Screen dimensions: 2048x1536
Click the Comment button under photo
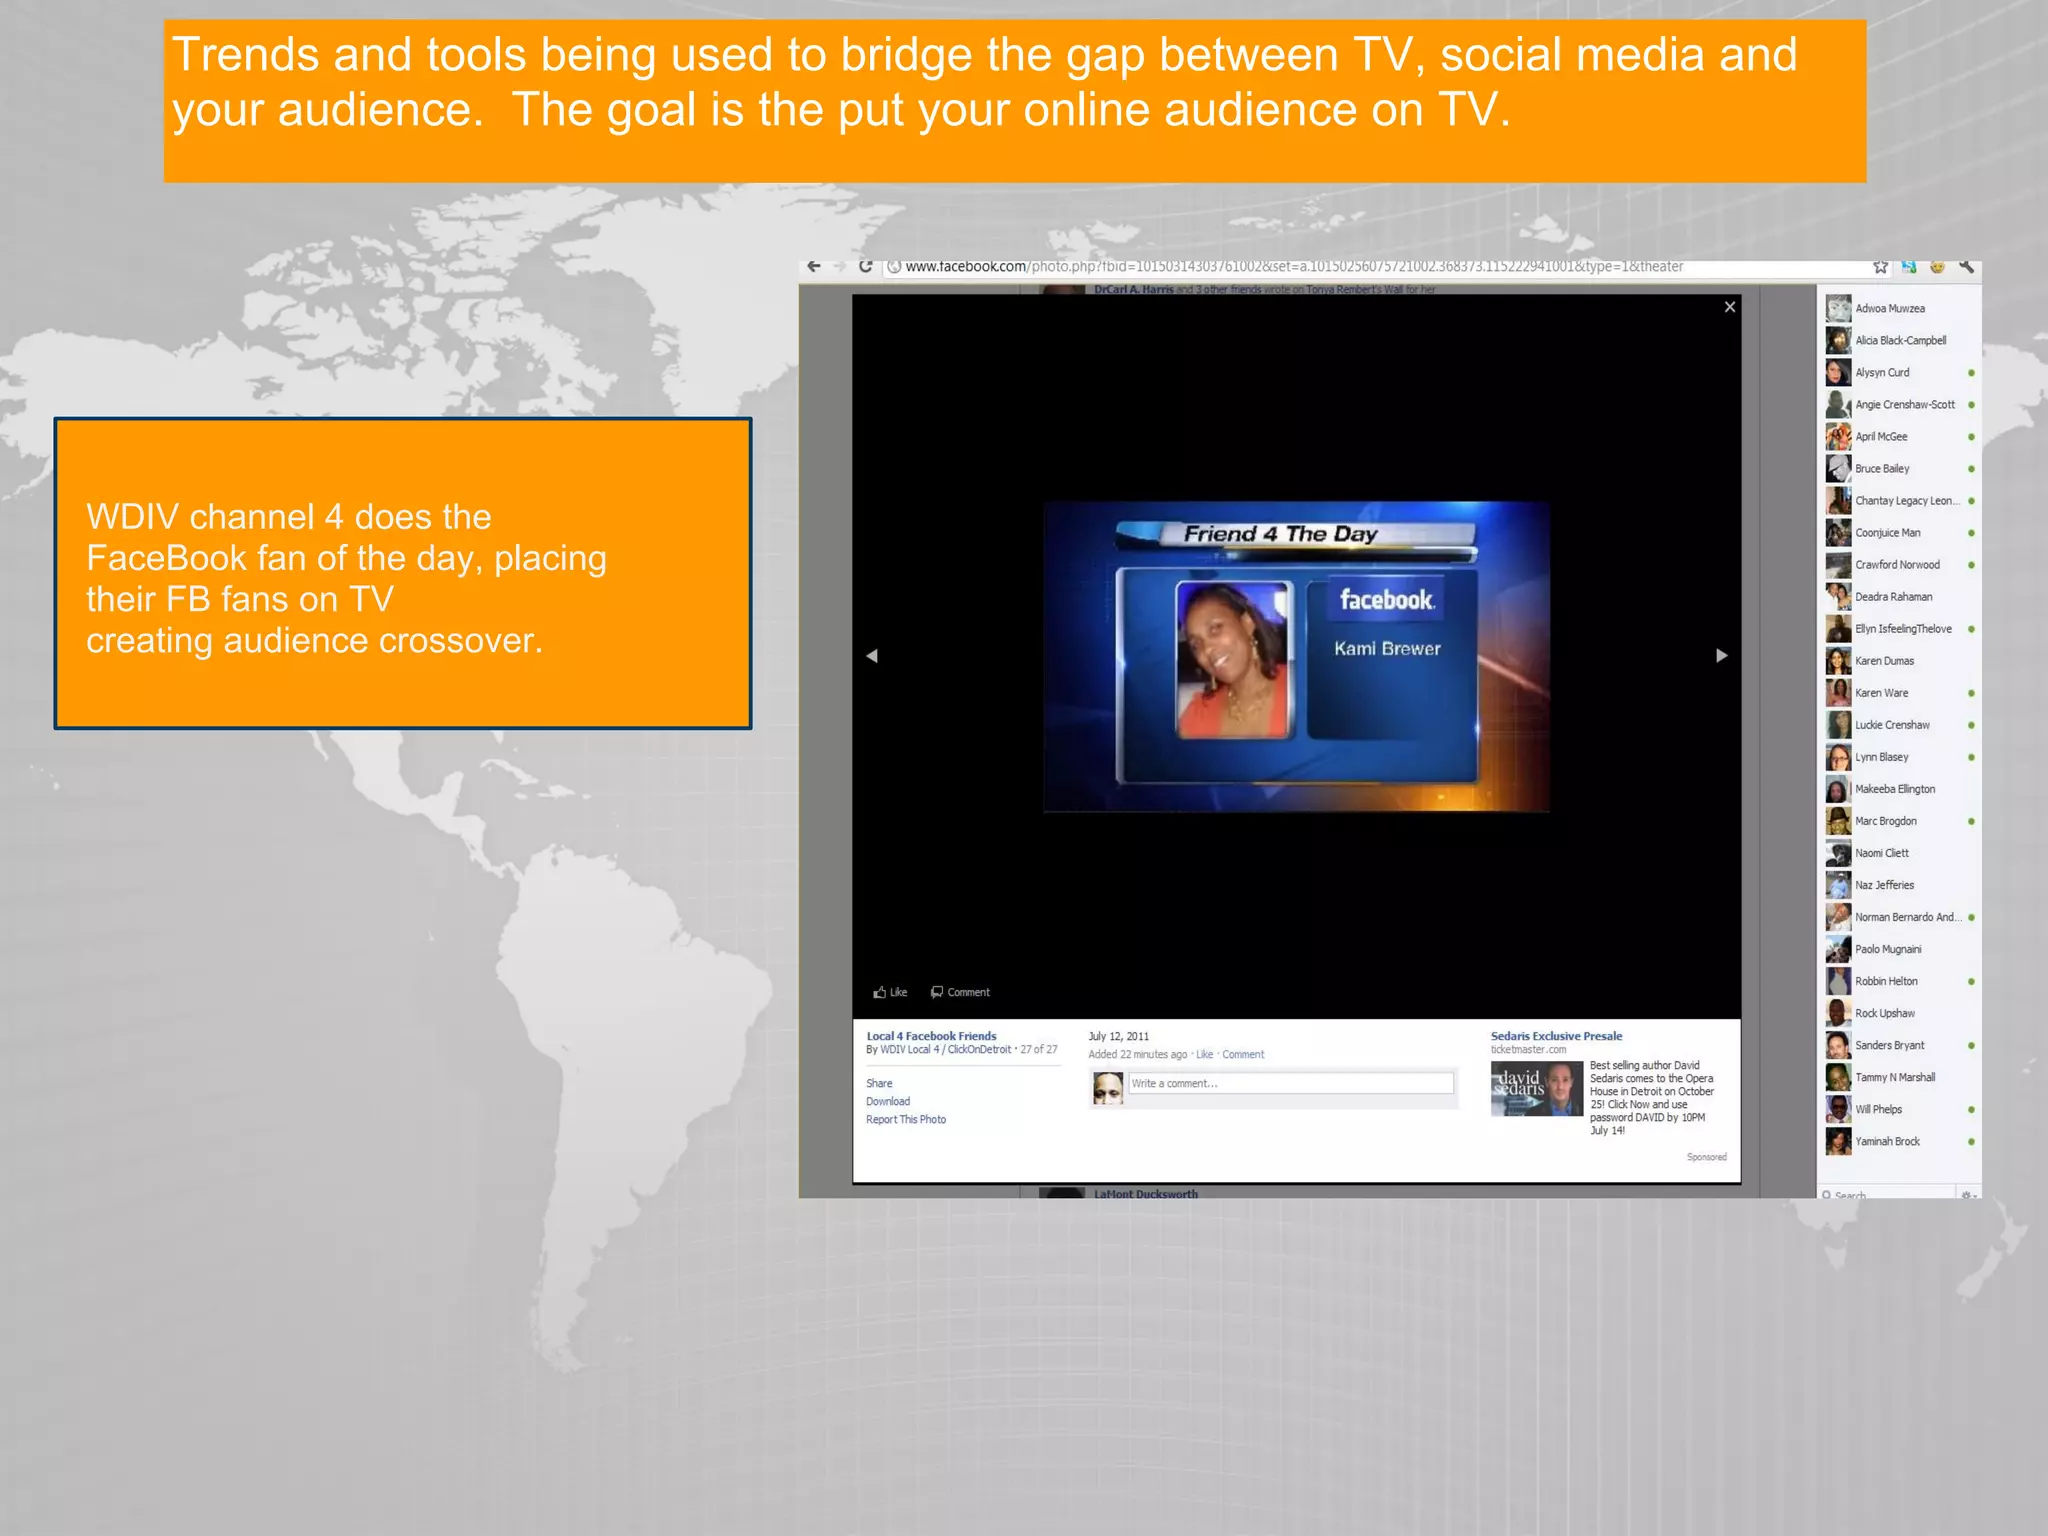coord(960,992)
